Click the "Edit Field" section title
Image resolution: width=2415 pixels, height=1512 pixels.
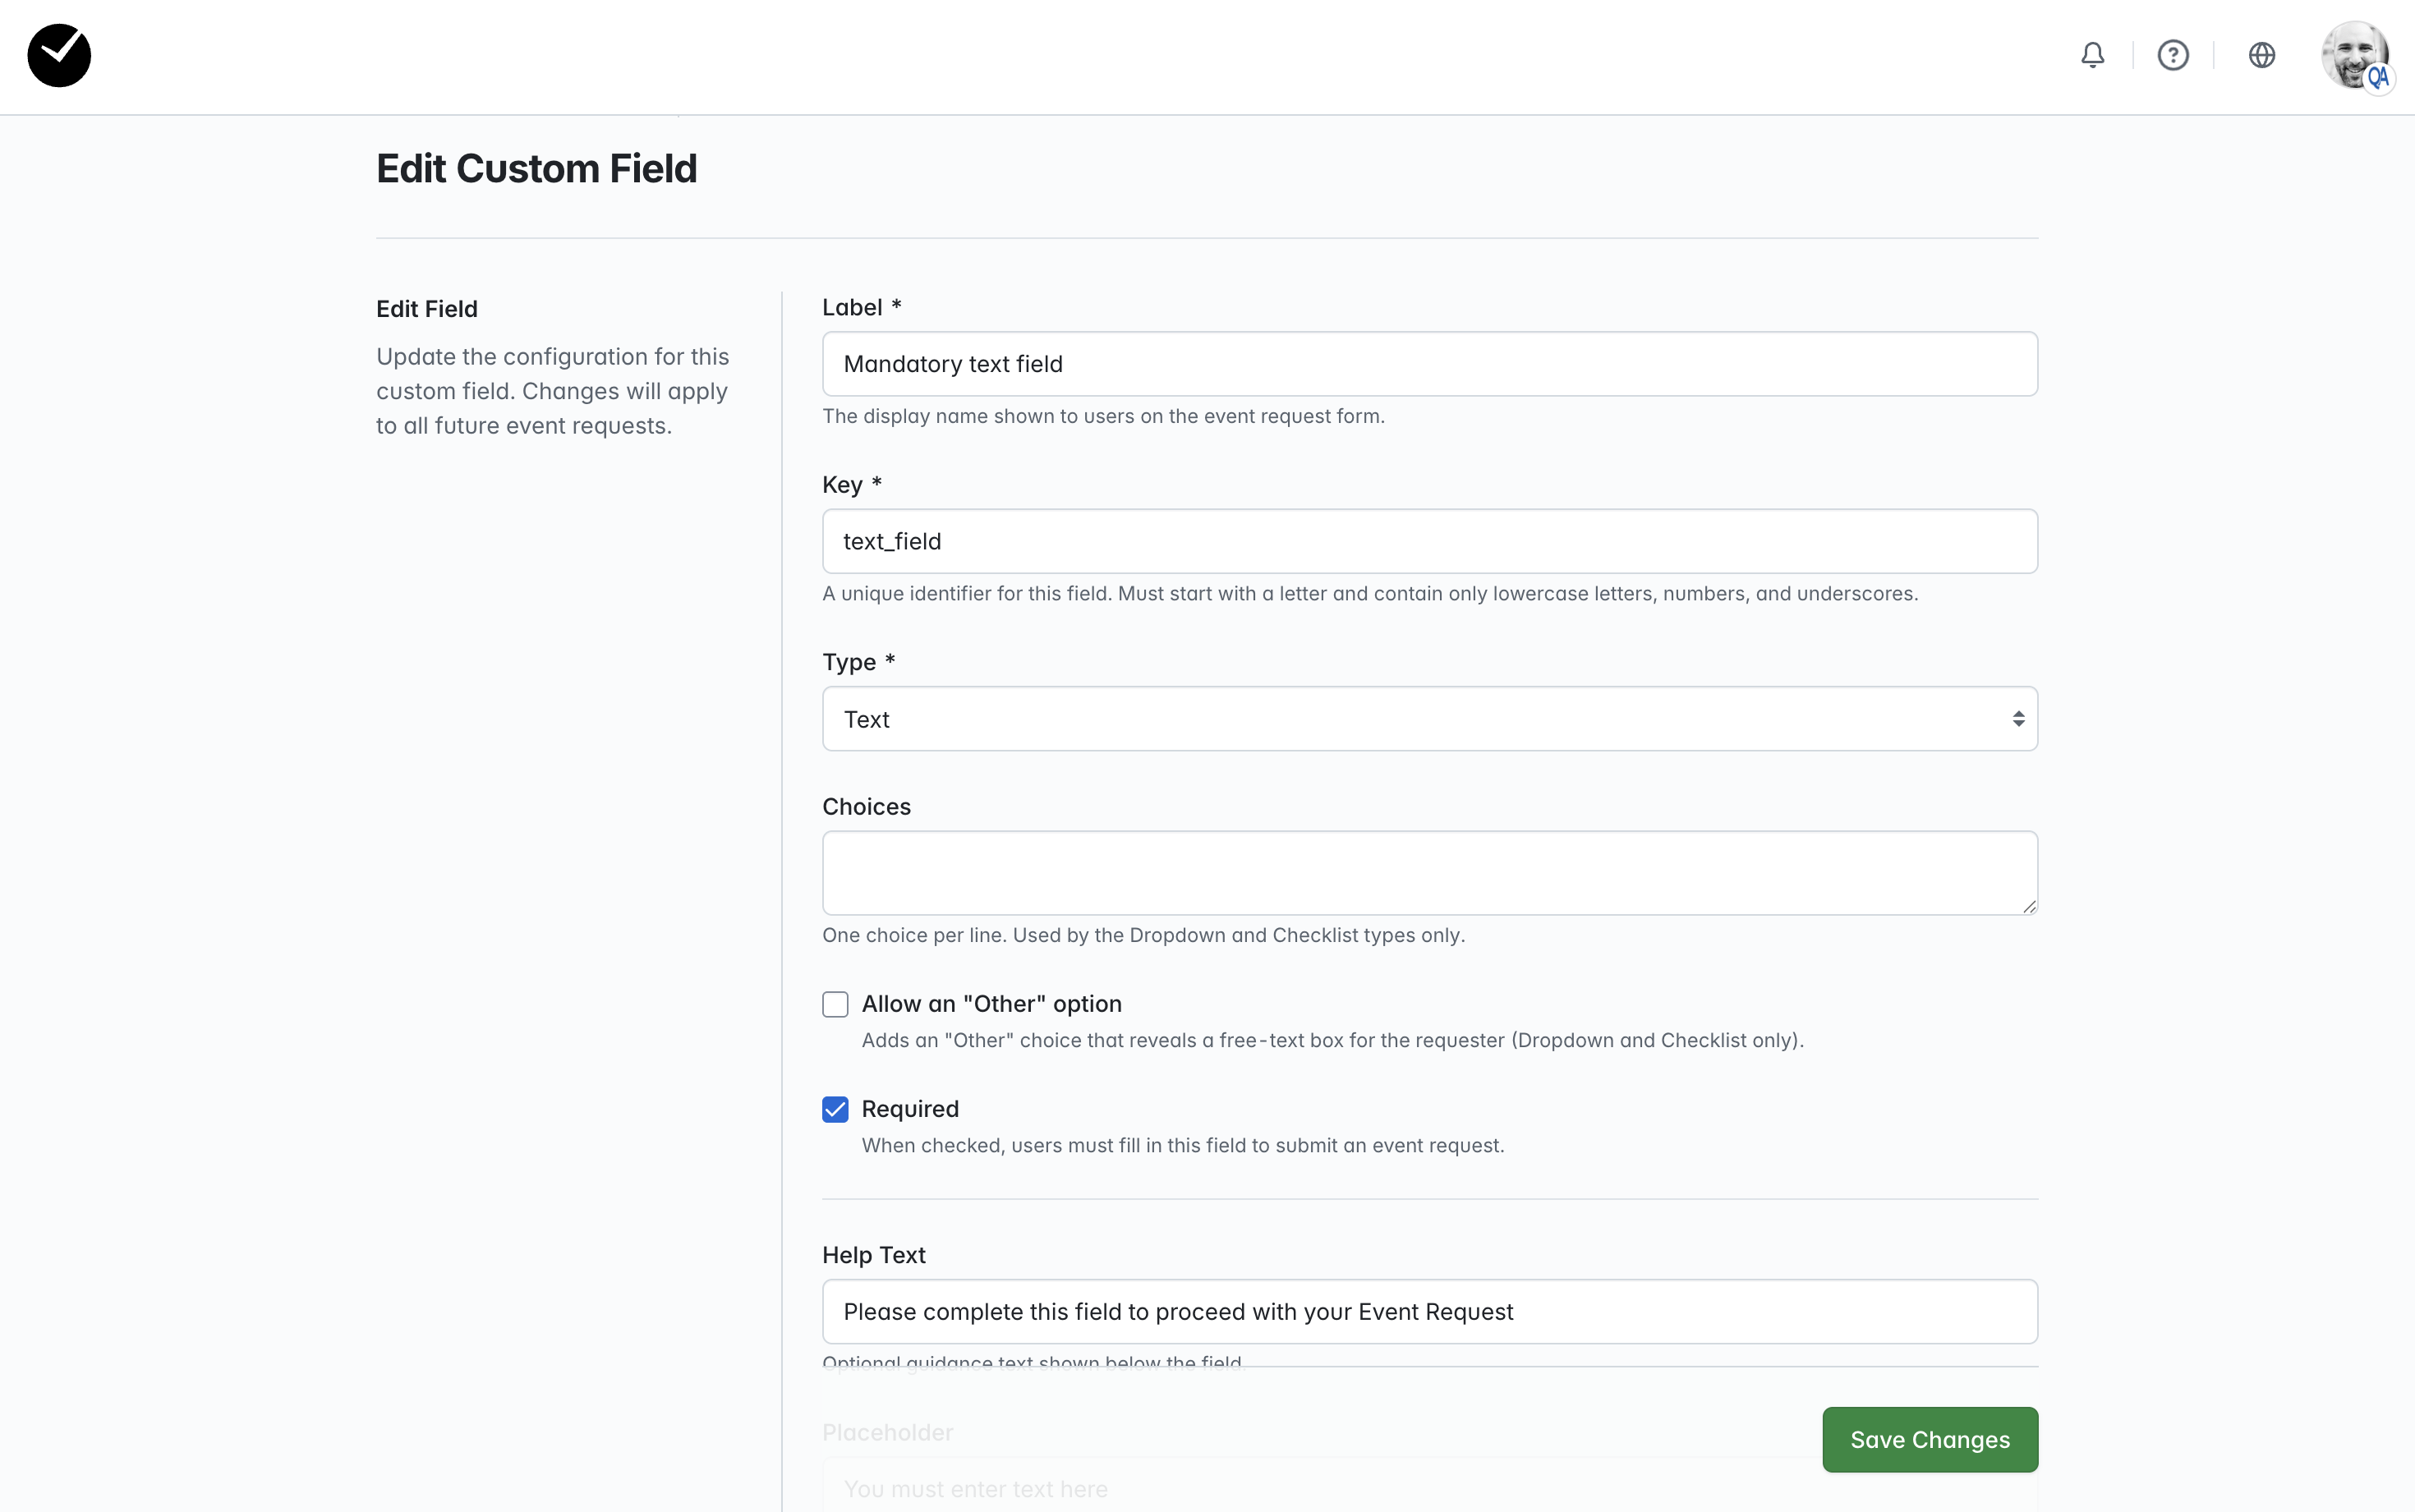[x=427, y=309]
